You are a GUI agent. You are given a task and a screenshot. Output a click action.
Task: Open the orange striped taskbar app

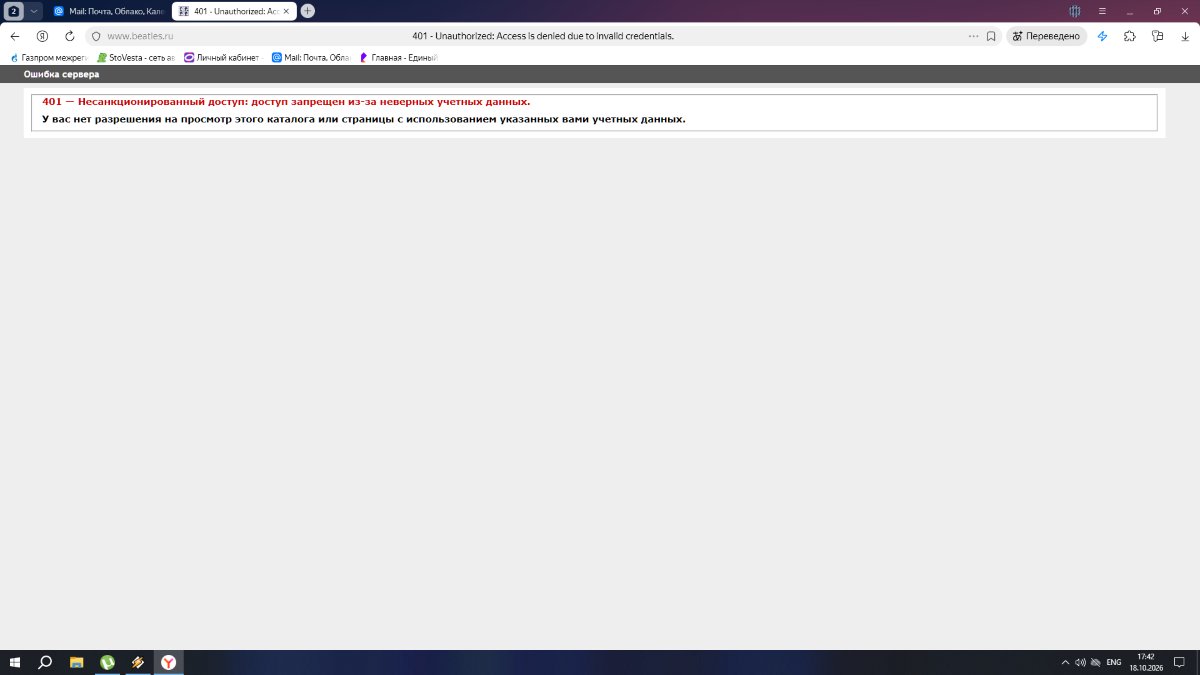tap(138, 662)
